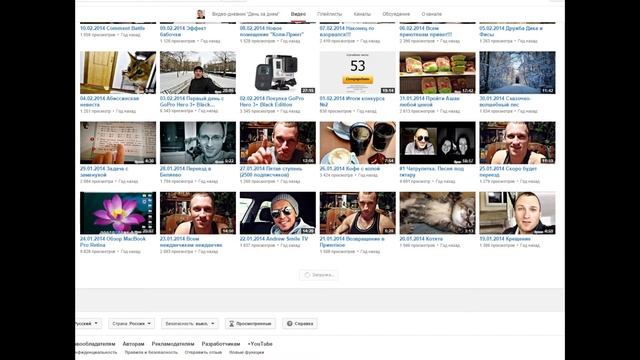The width and height of the screenshot is (640, 360).
Task: Open the thumbnail for 25.01.2014 Скоро будет переезд
Action: (x=517, y=143)
